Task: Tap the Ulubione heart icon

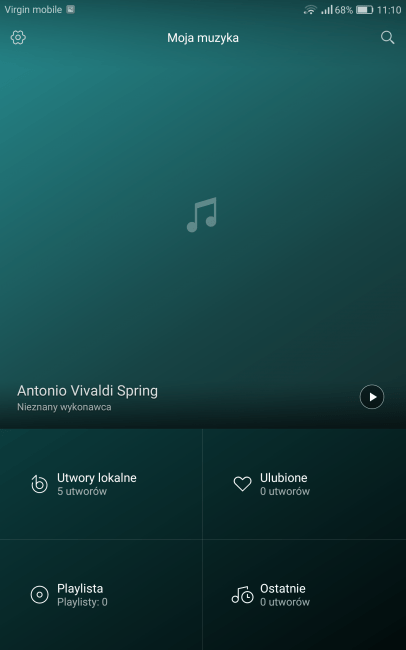Action: pyautogui.click(x=242, y=484)
